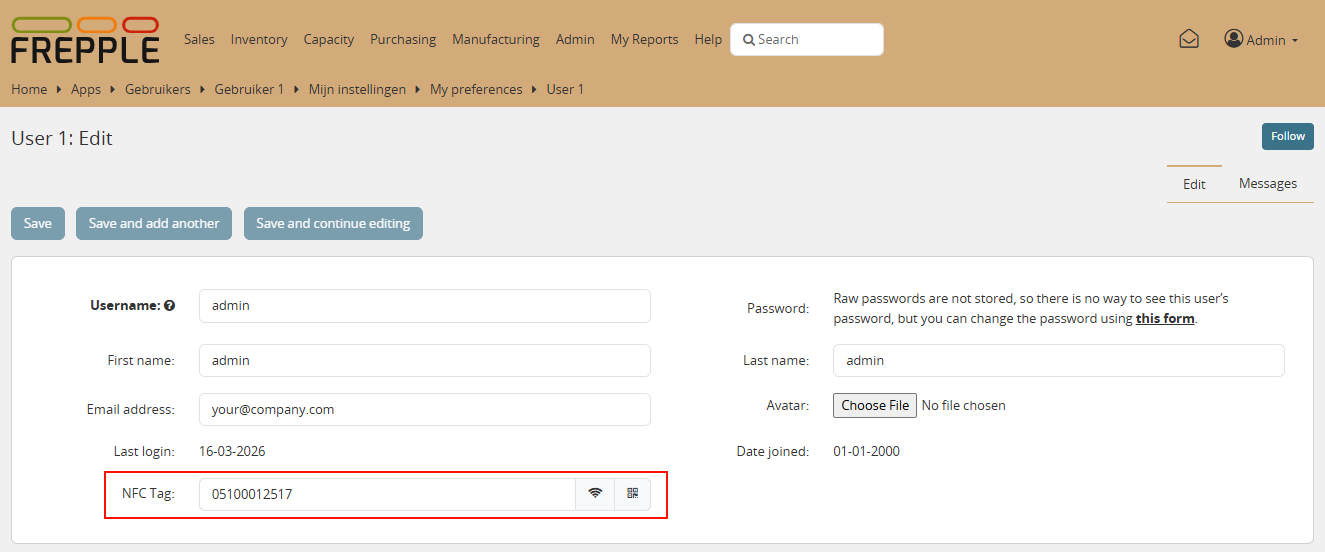This screenshot has height=552, width=1325.
Task: Click Choose File for avatar
Action: click(x=874, y=405)
